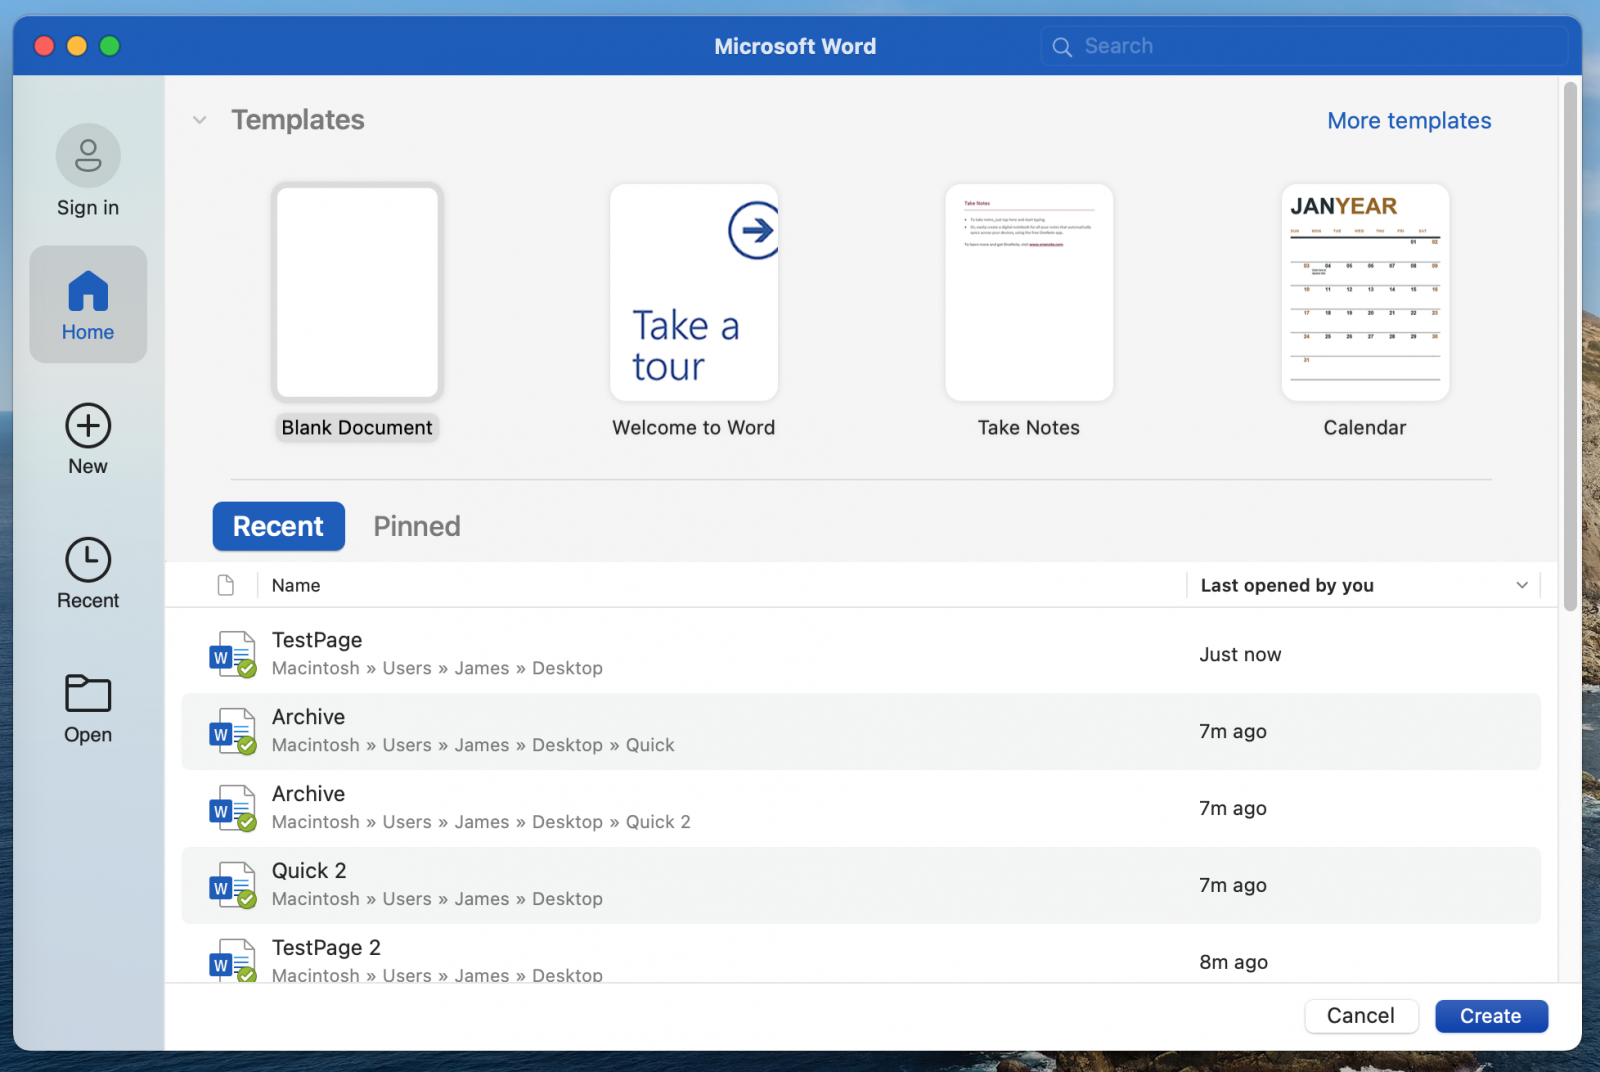This screenshot has height=1072, width=1600.
Task: Click the file icon for TestPage 2
Action: tap(233, 960)
